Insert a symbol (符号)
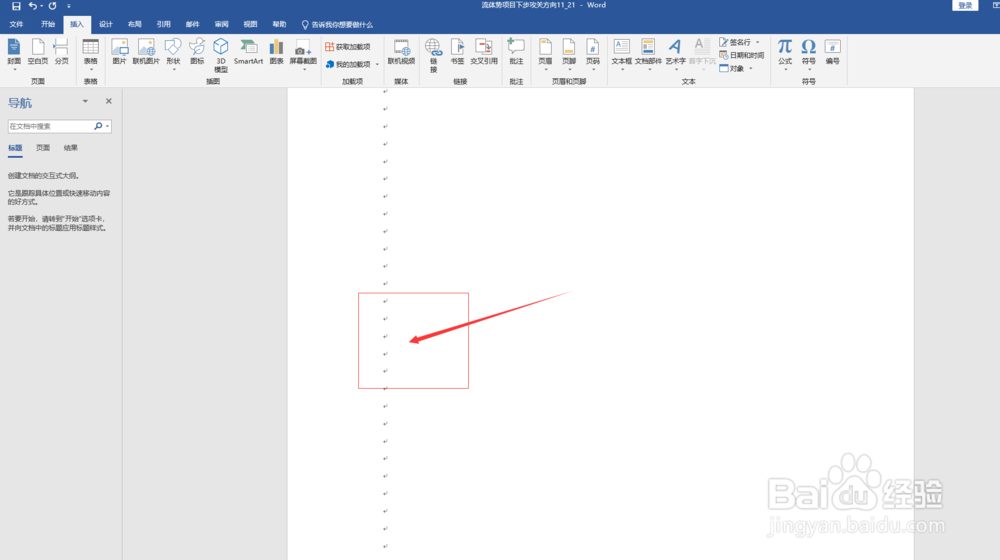This screenshot has width=1000, height=560. pyautogui.click(x=809, y=54)
